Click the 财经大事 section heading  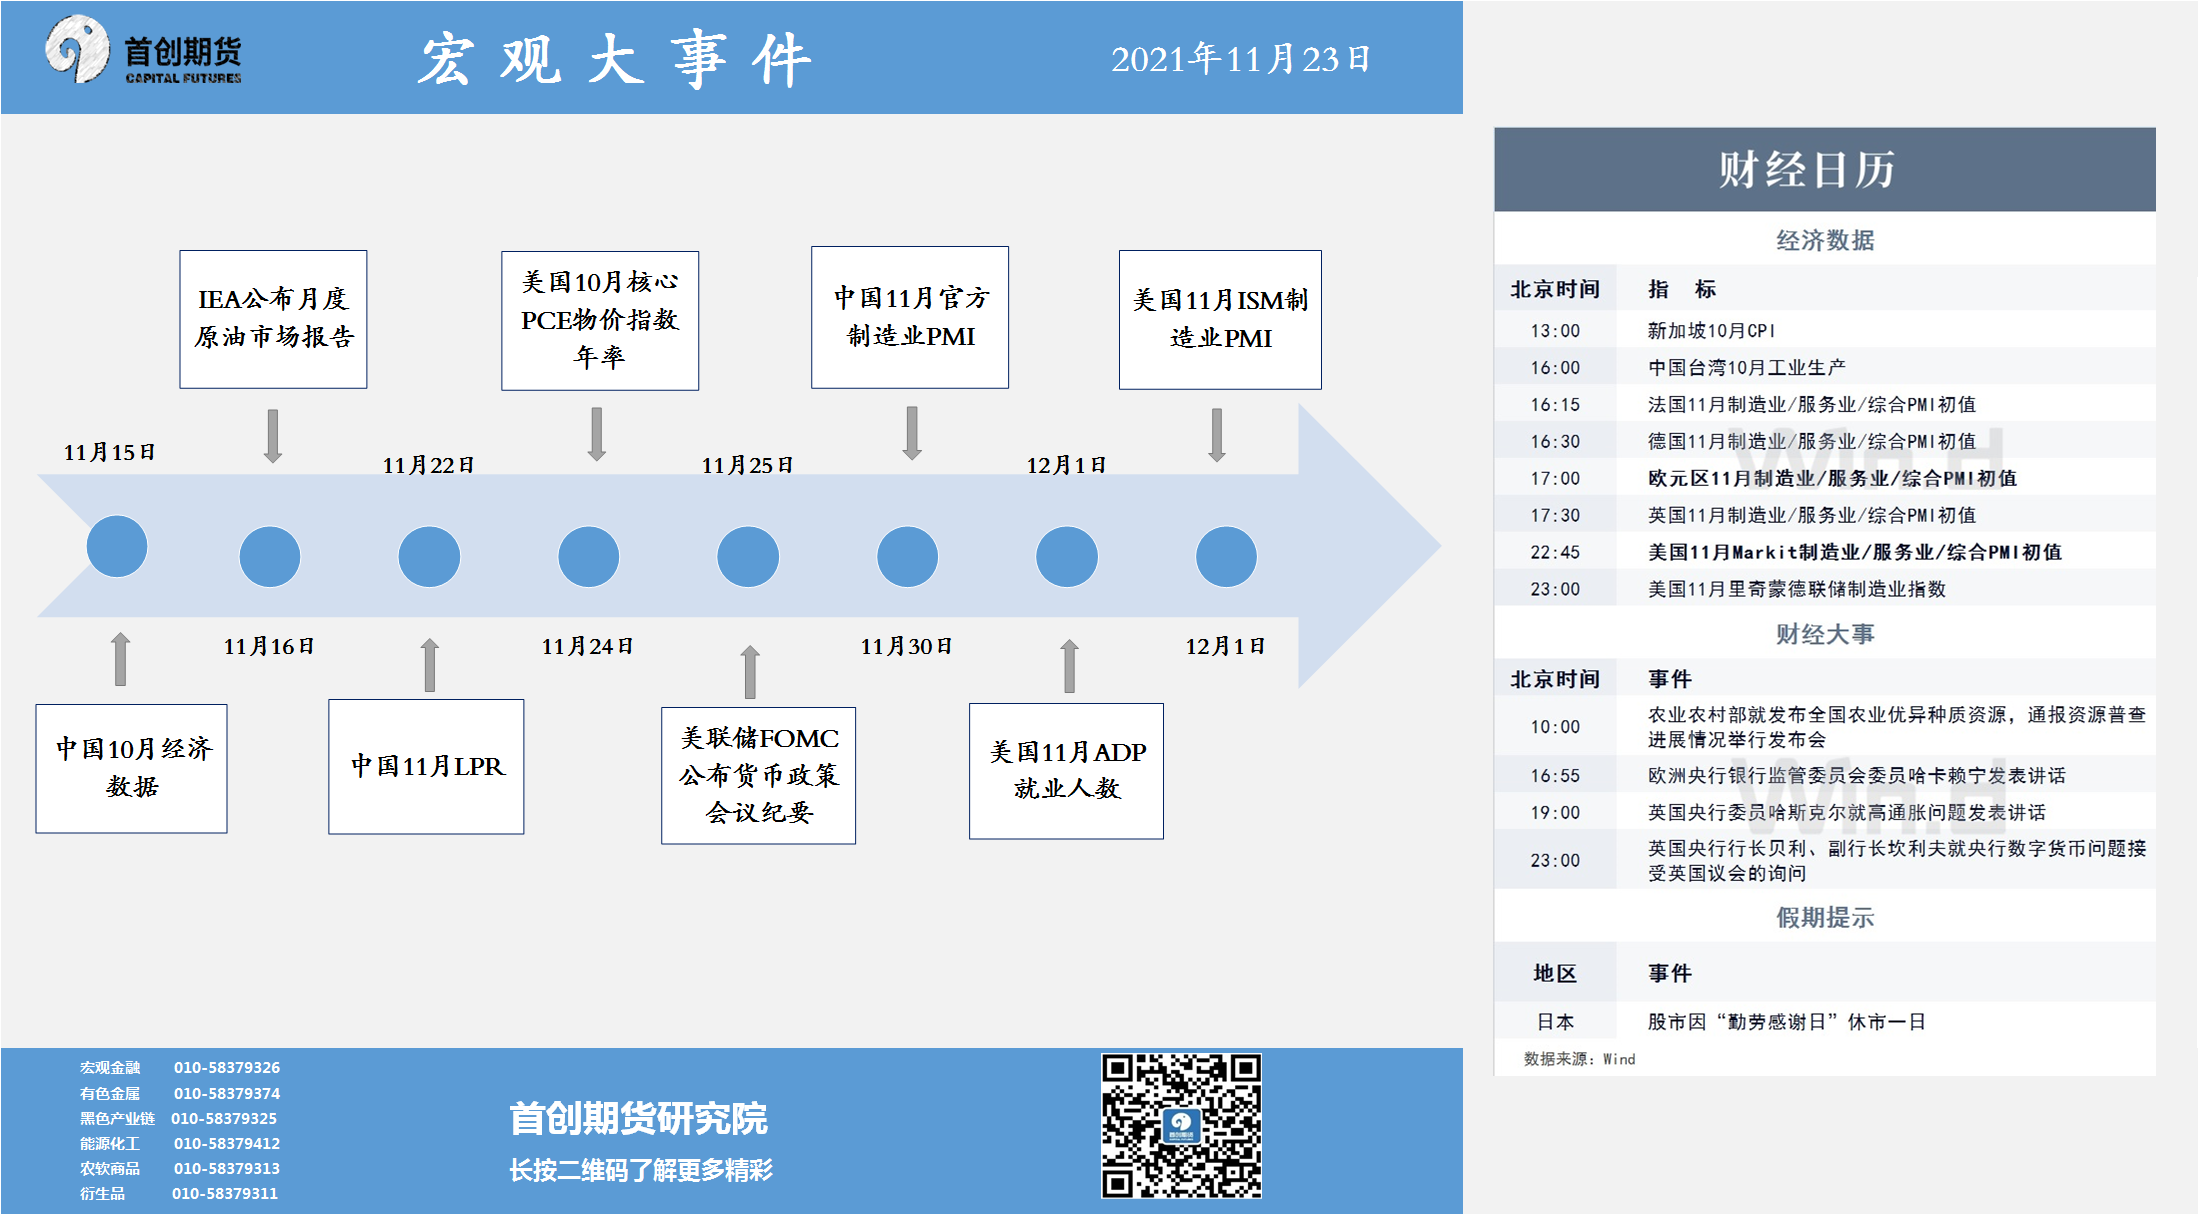[1825, 634]
